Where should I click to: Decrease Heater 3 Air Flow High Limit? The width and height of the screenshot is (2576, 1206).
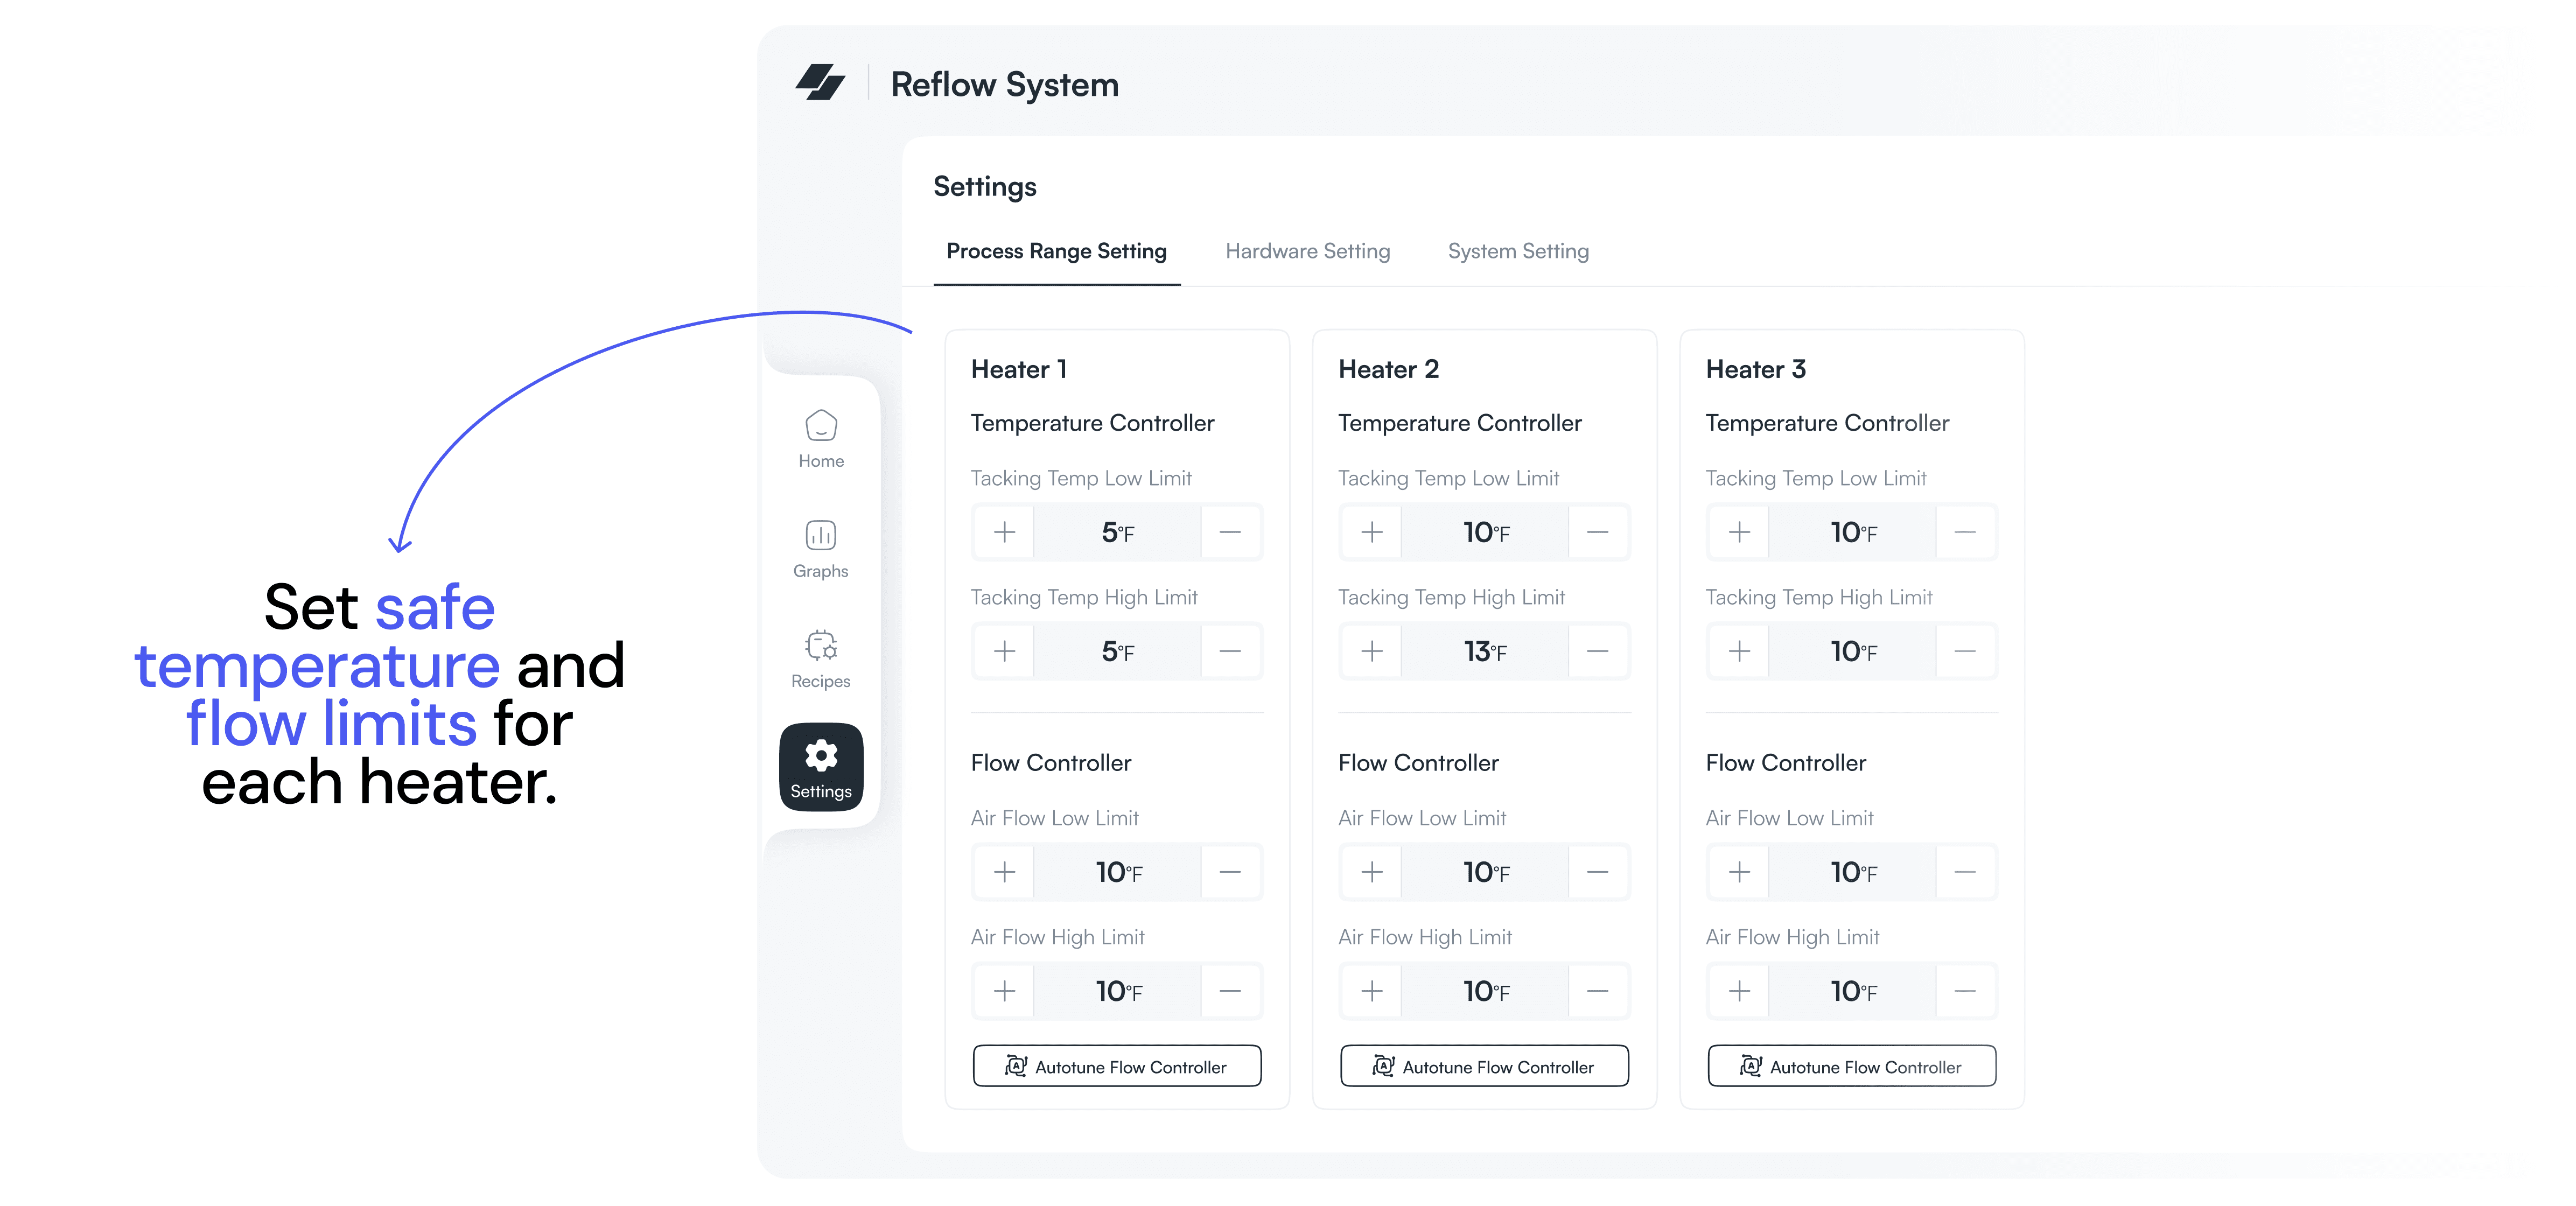[x=1965, y=991]
